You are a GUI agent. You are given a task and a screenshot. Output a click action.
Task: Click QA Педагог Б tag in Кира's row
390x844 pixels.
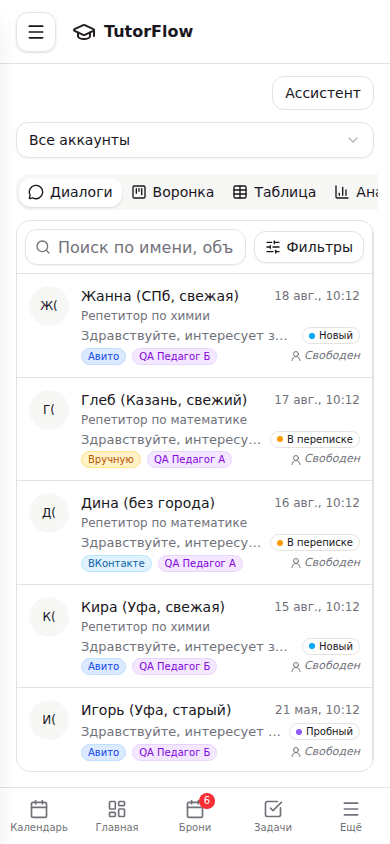175,667
